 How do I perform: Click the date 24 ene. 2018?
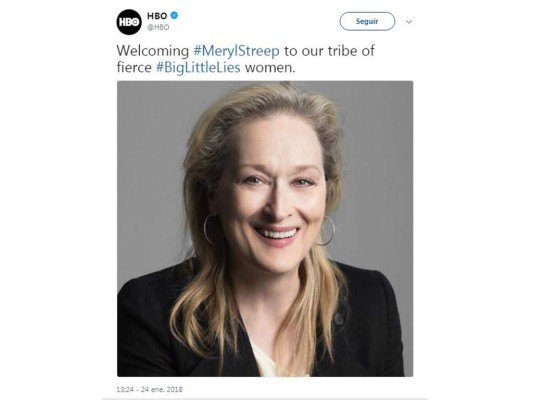[x=162, y=389]
